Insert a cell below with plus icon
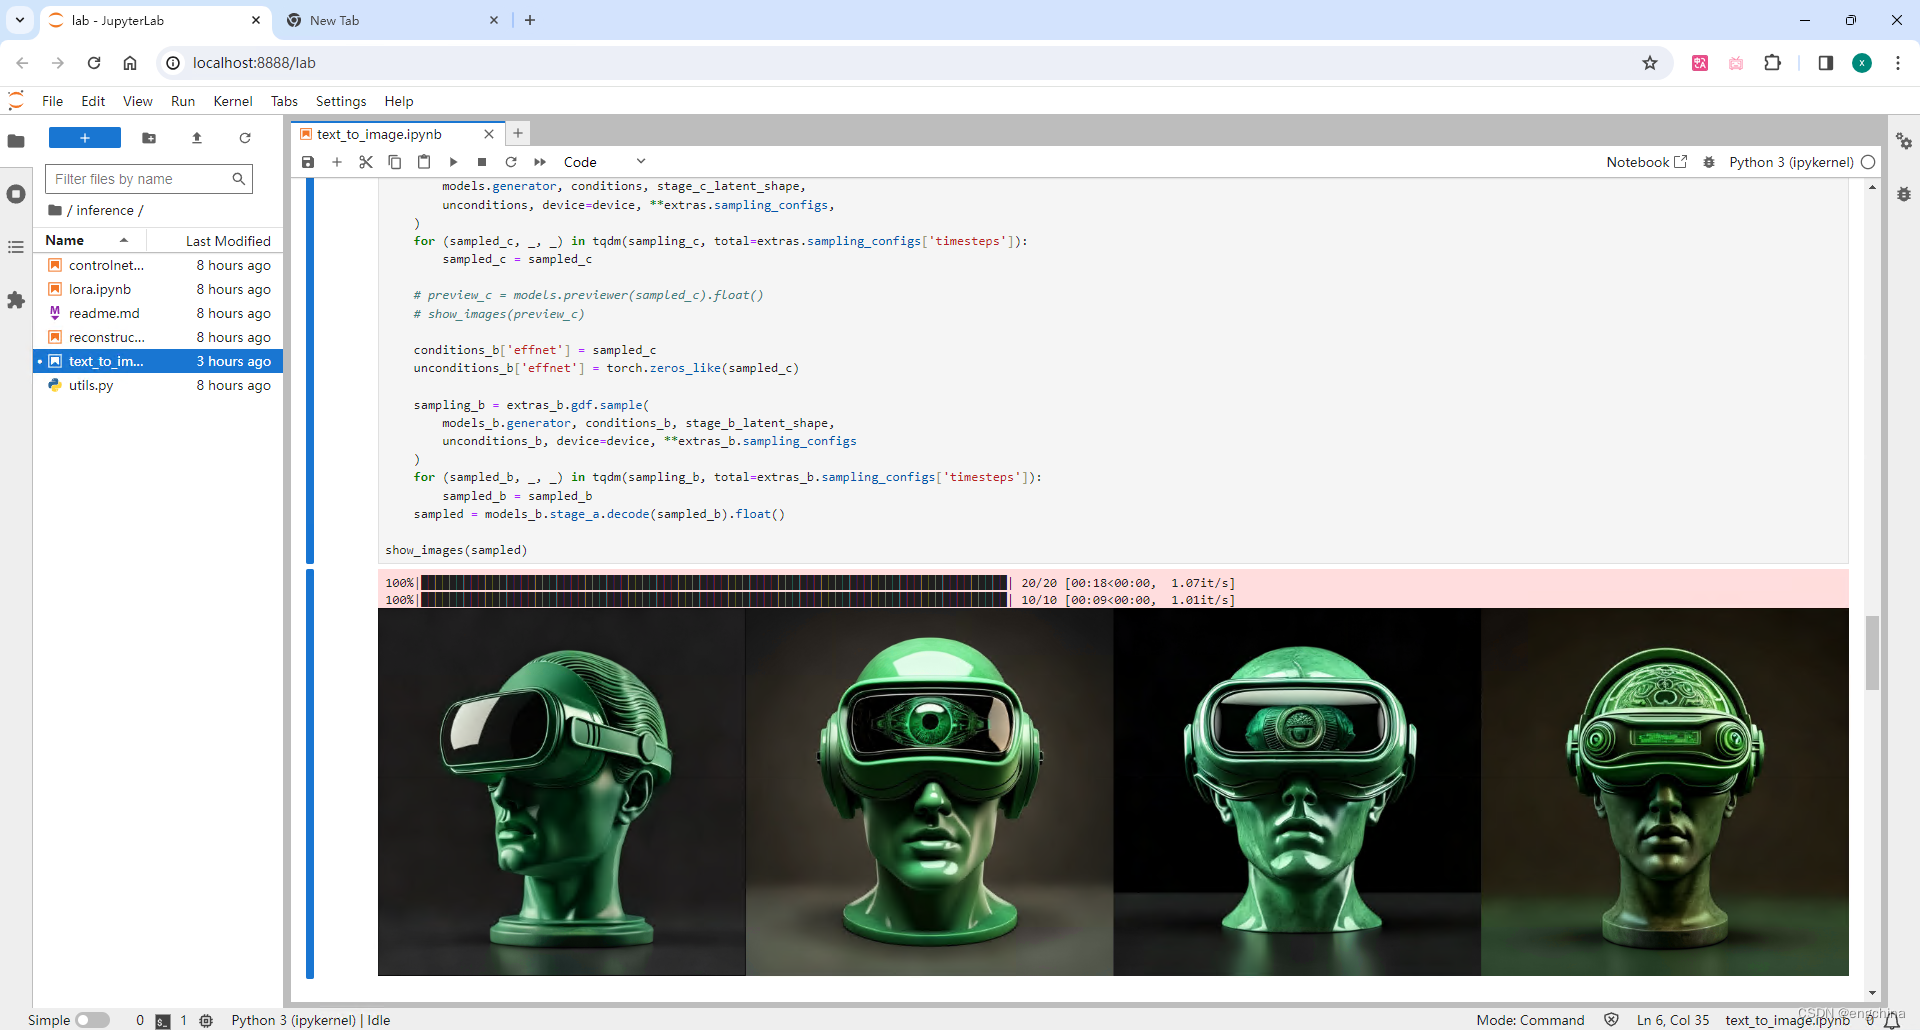The image size is (1920, 1030). (337, 162)
